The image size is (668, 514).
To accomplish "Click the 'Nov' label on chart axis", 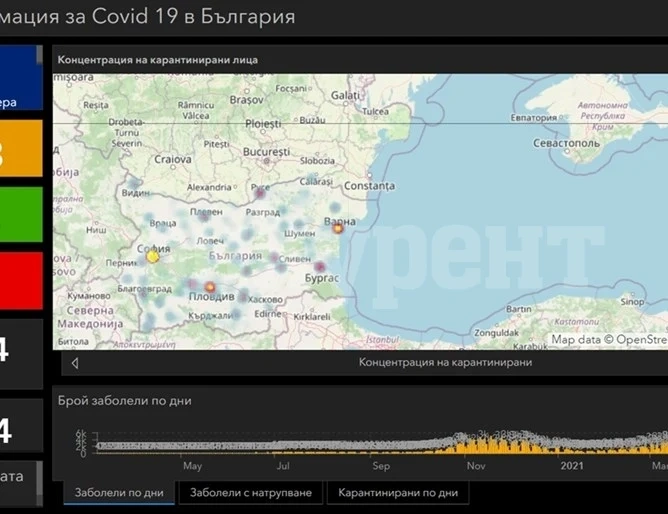I will 476,466.
